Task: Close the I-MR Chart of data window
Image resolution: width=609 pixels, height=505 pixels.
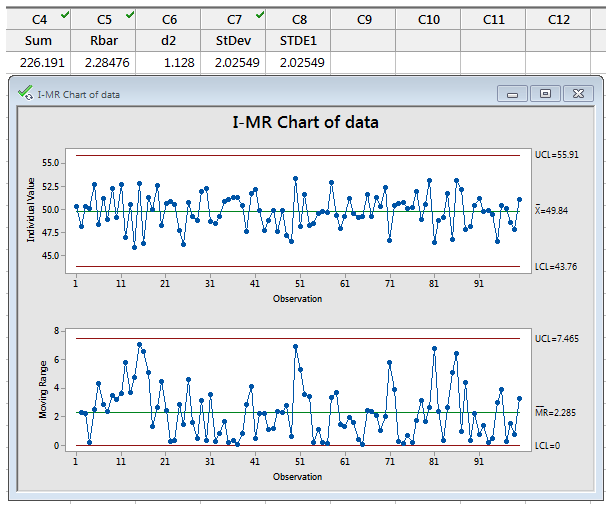Action: 577,93
